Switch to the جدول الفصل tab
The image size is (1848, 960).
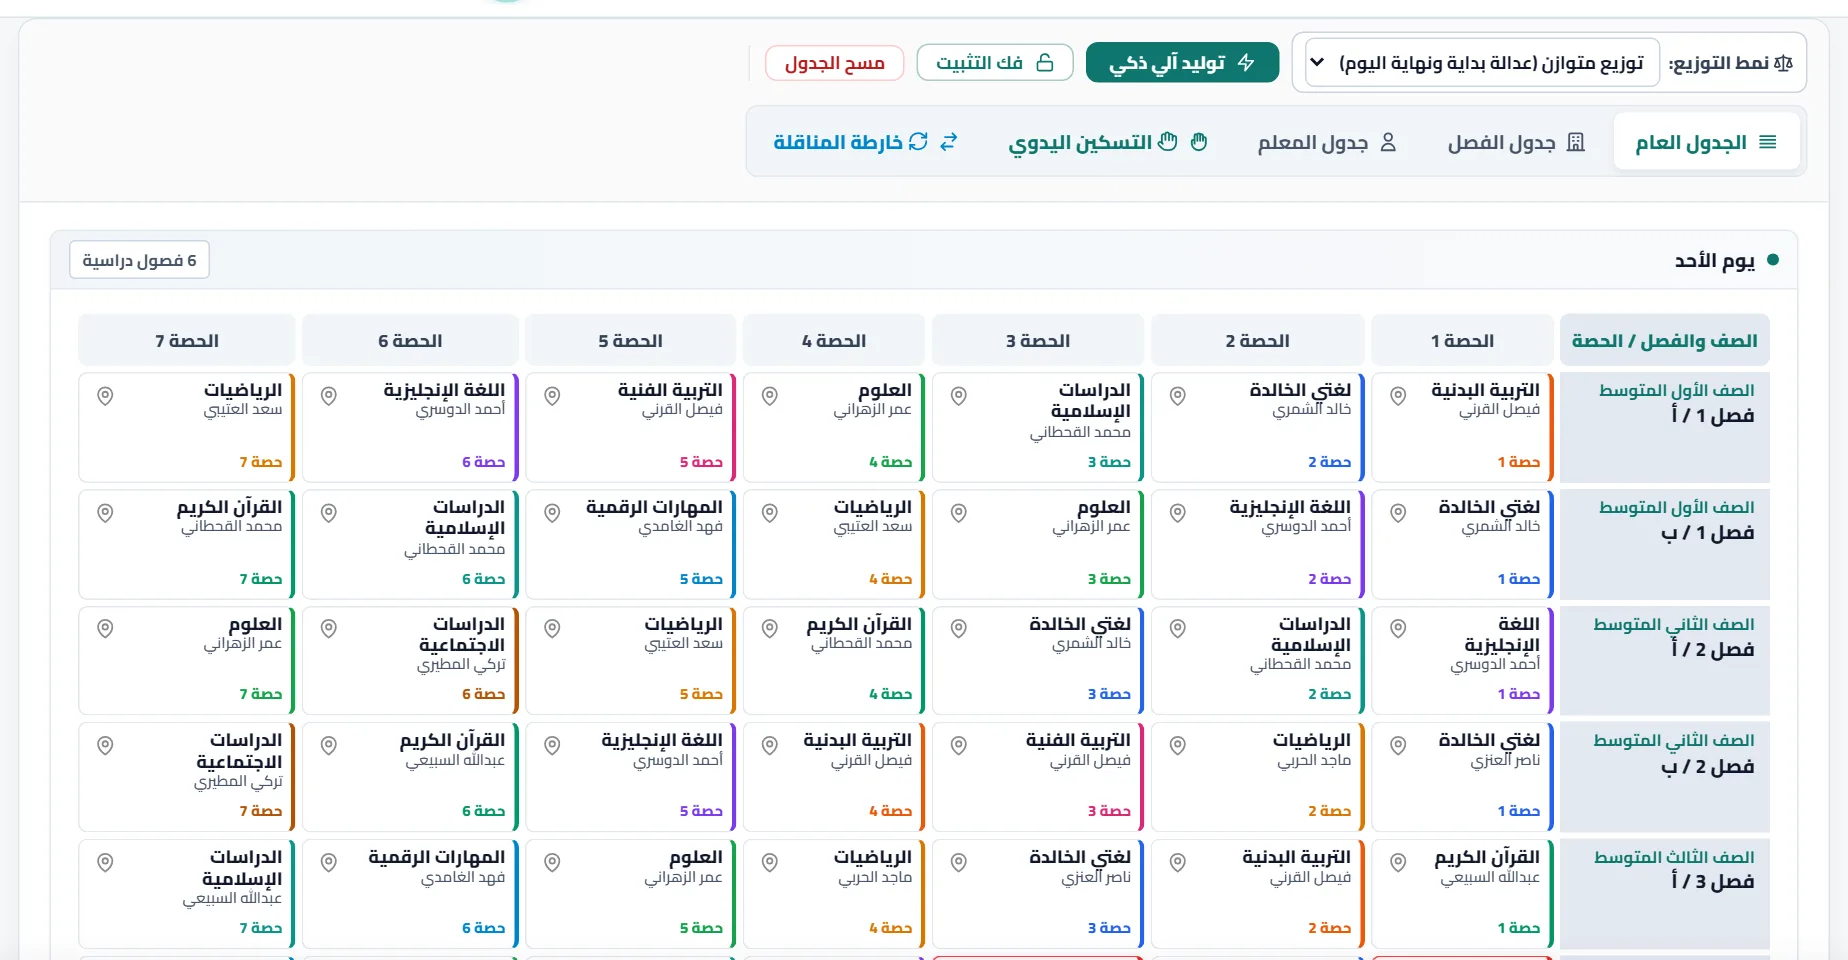1516,142
